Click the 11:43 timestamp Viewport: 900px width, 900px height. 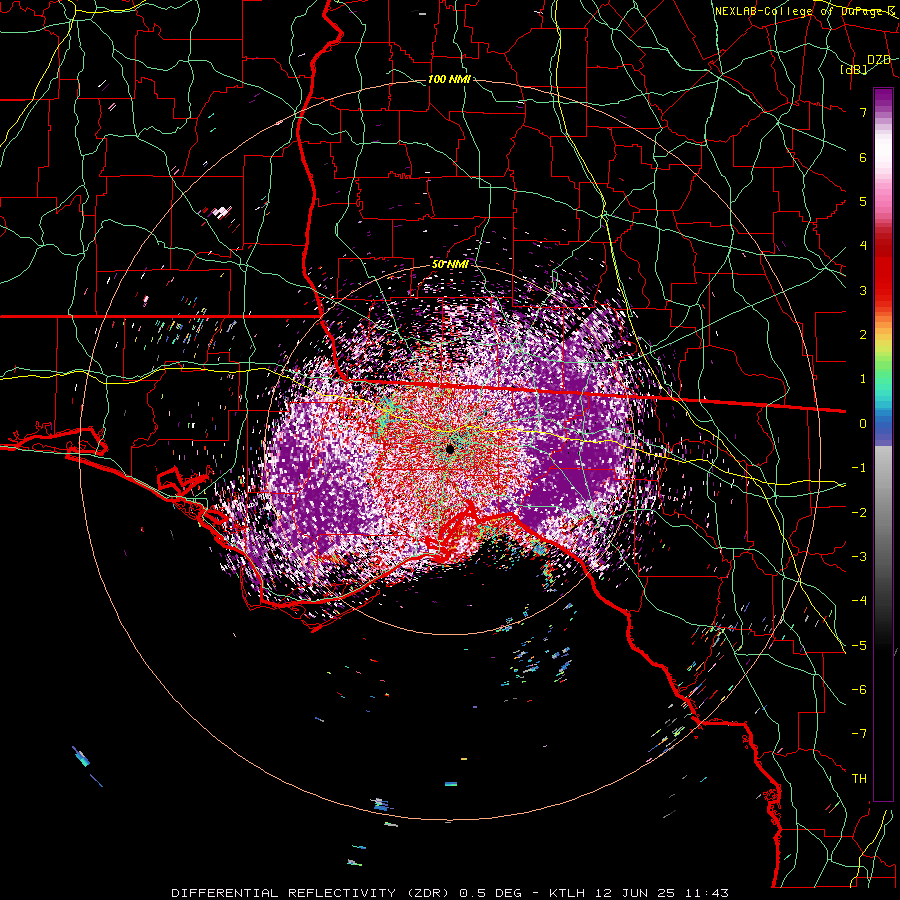pyautogui.click(x=708, y=893)
